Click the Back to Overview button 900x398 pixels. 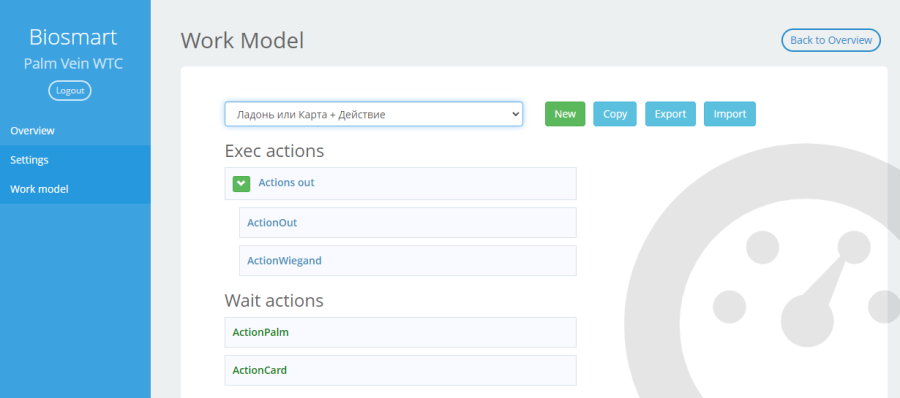pos(831,40)
